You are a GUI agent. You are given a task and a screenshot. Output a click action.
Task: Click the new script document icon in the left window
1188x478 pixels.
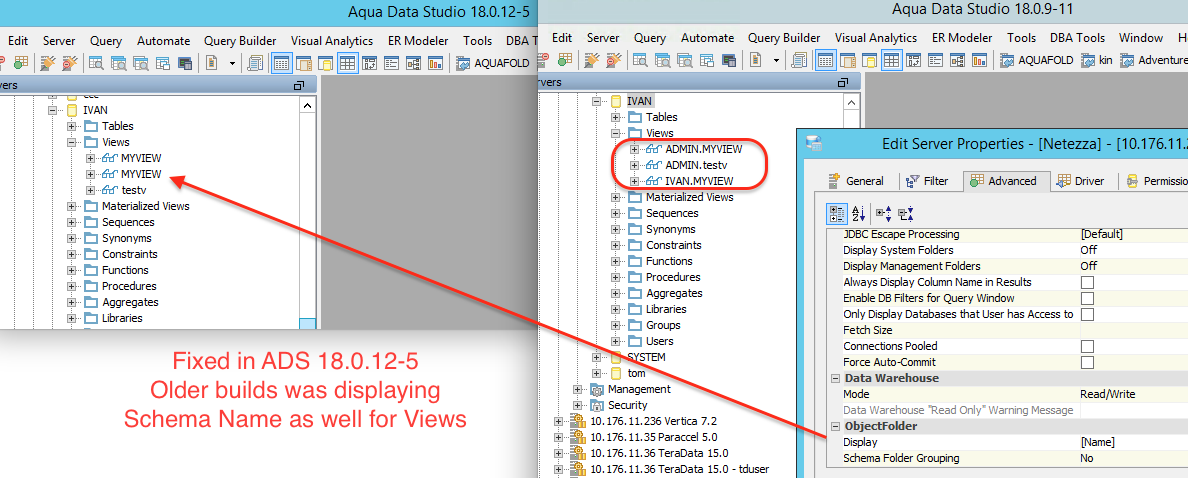[211, 63]
